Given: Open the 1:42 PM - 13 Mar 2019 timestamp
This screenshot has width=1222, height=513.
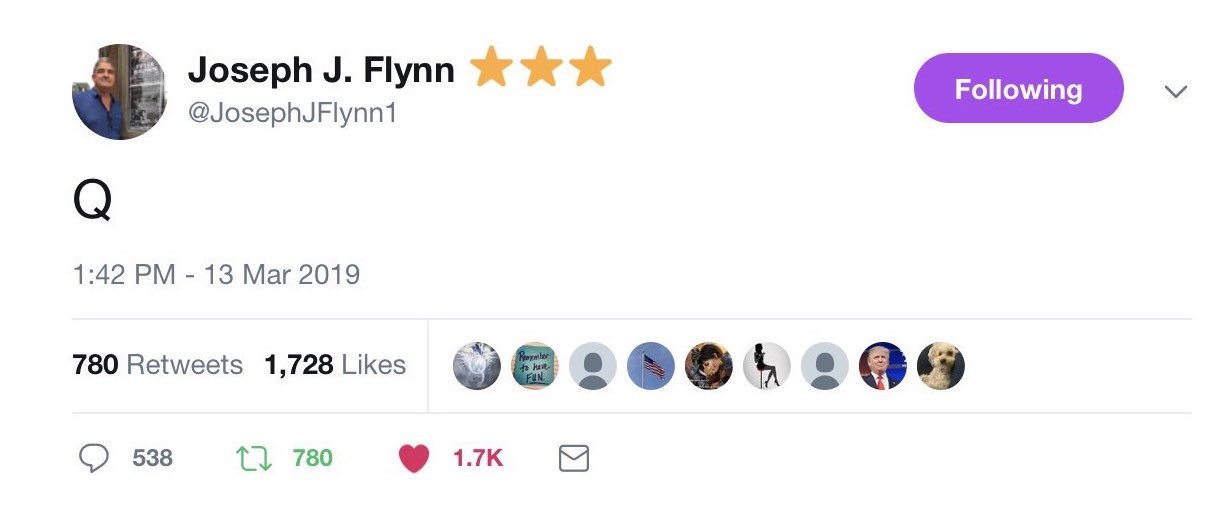Looking at the screenshot, I should coord(216,274).
